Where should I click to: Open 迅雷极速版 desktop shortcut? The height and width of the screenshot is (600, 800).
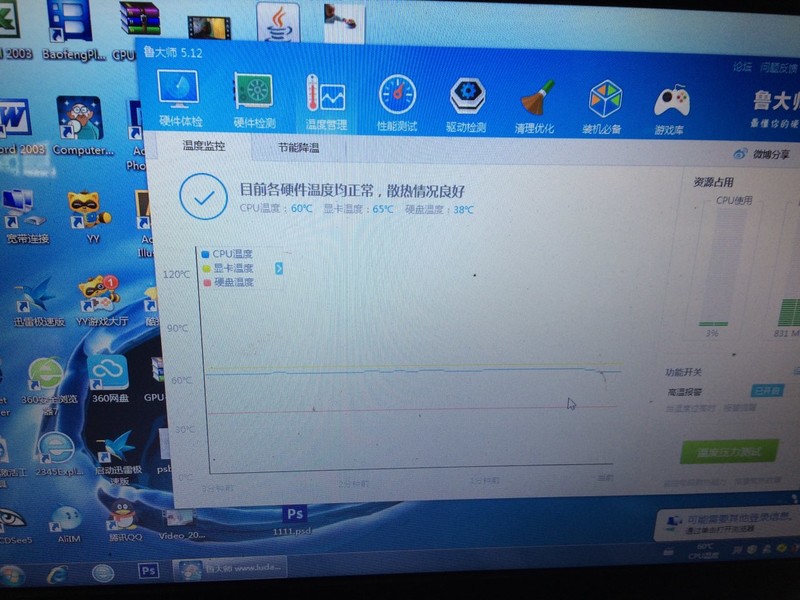click(x=37, y=302)
